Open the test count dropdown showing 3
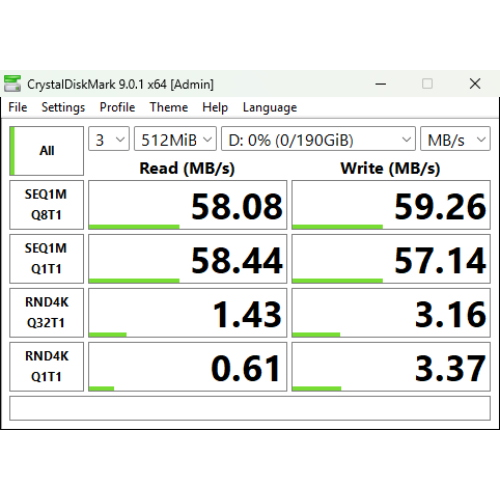The height and width of the screenshot is (500, 500). point(109,139)
